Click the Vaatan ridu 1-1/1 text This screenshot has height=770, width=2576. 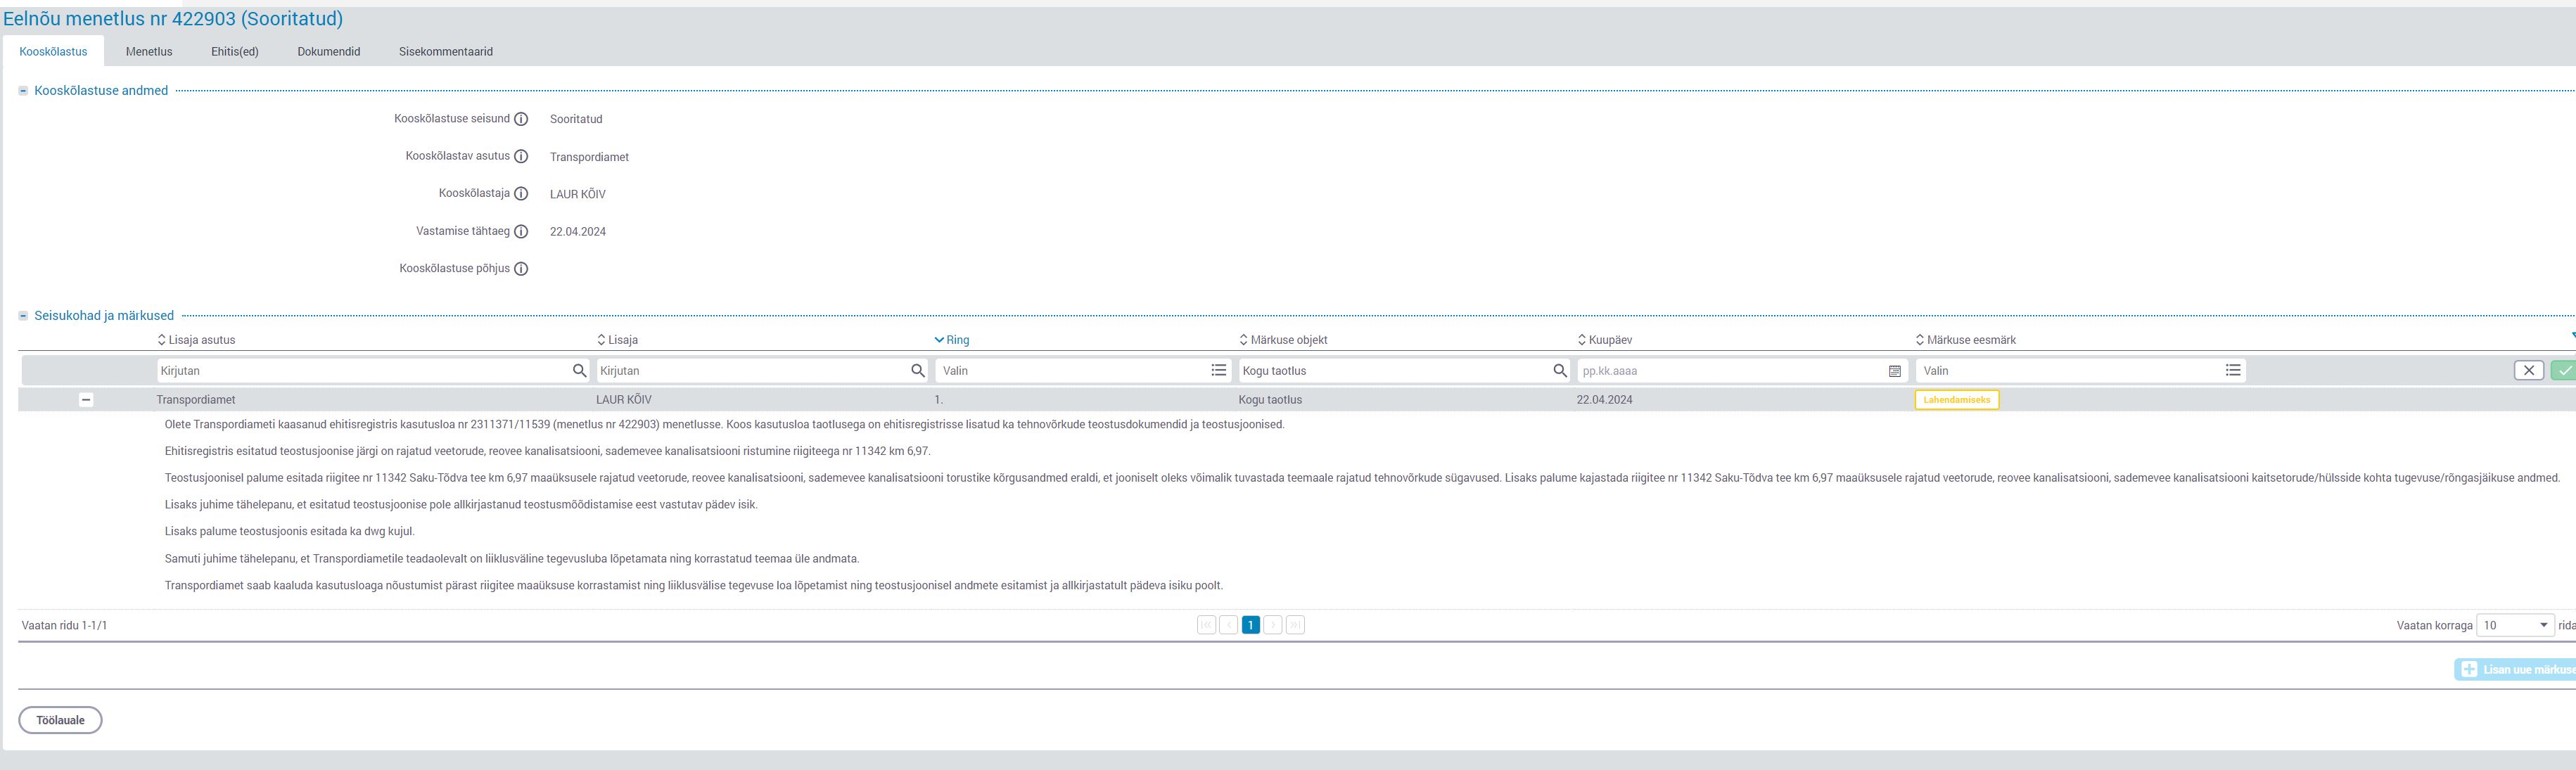65,626
